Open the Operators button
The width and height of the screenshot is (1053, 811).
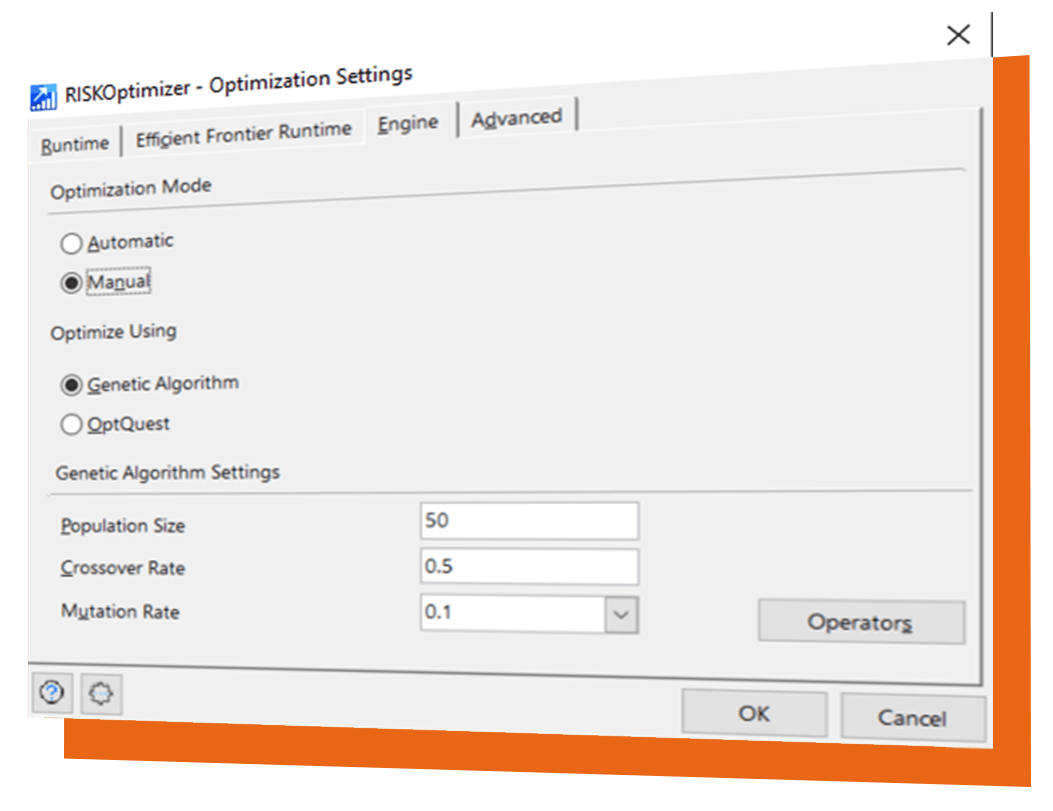pos(861,622)
